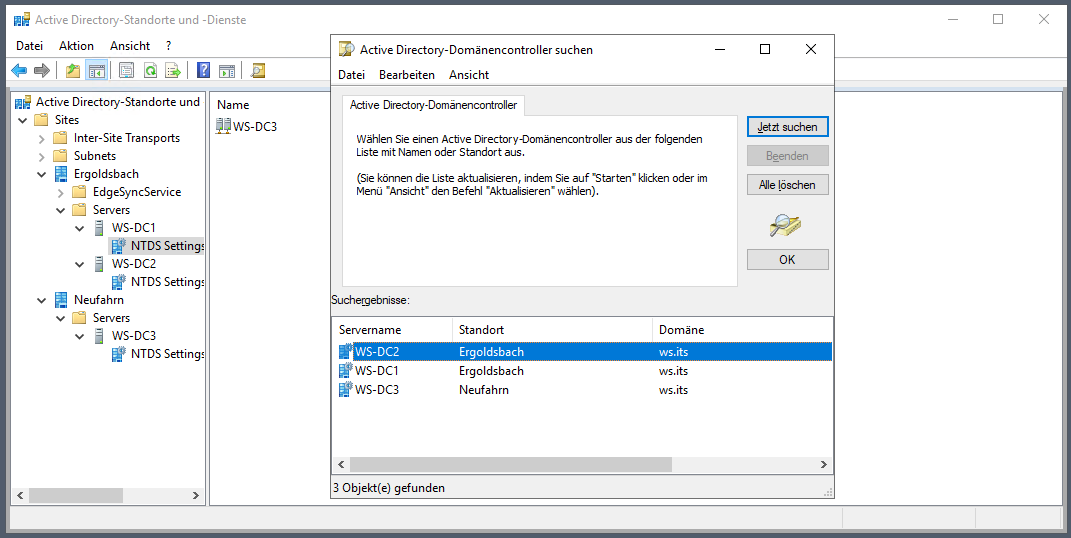Open Datei menu in search dialog
The image size is (1071, 538).
[x=352, y=74]
